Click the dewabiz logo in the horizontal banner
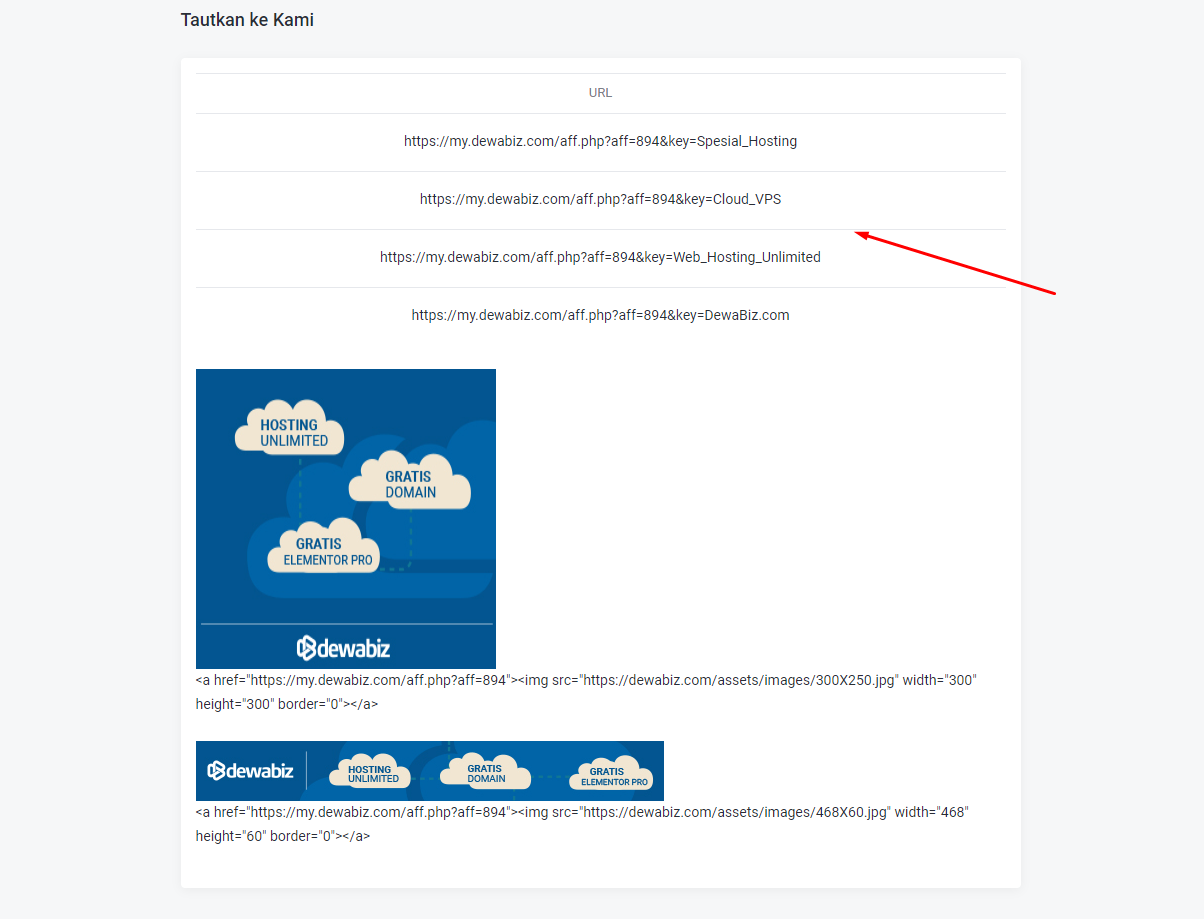The width and height of the screenshot is (1204, 919). [x=250, y=770]
